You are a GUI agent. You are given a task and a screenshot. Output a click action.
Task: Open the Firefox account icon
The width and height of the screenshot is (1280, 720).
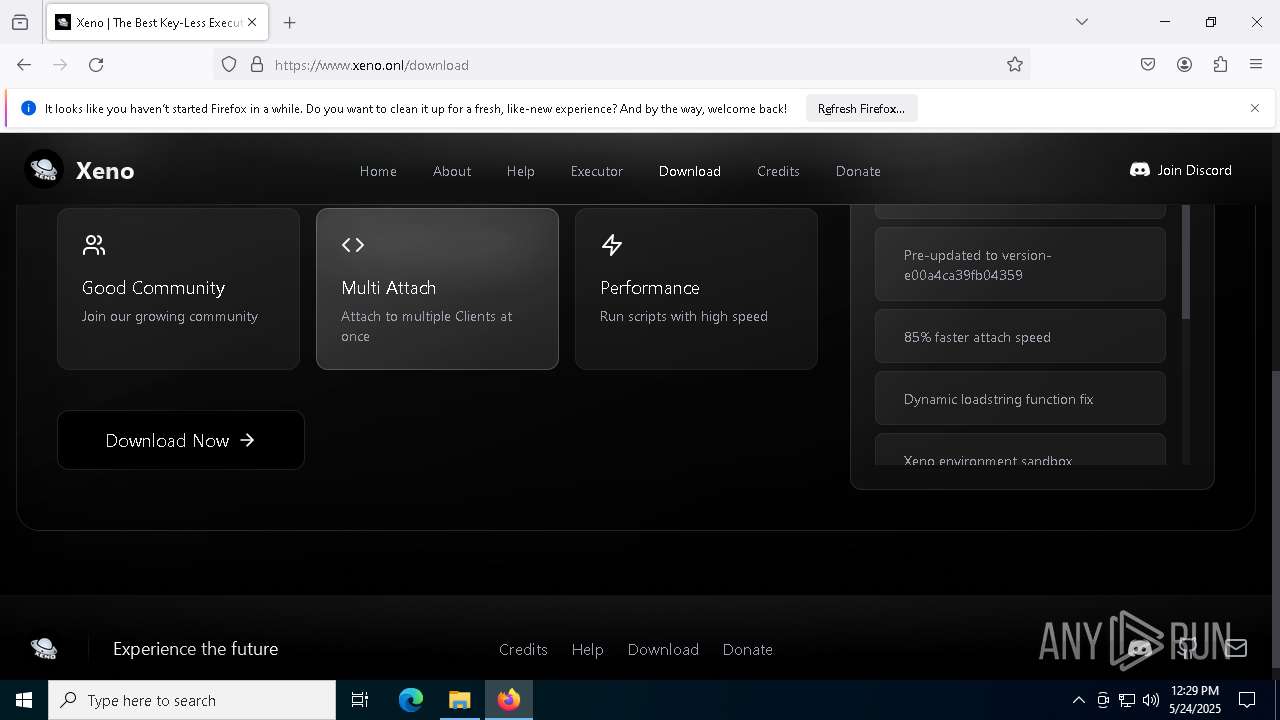(x=1184, y=65)
